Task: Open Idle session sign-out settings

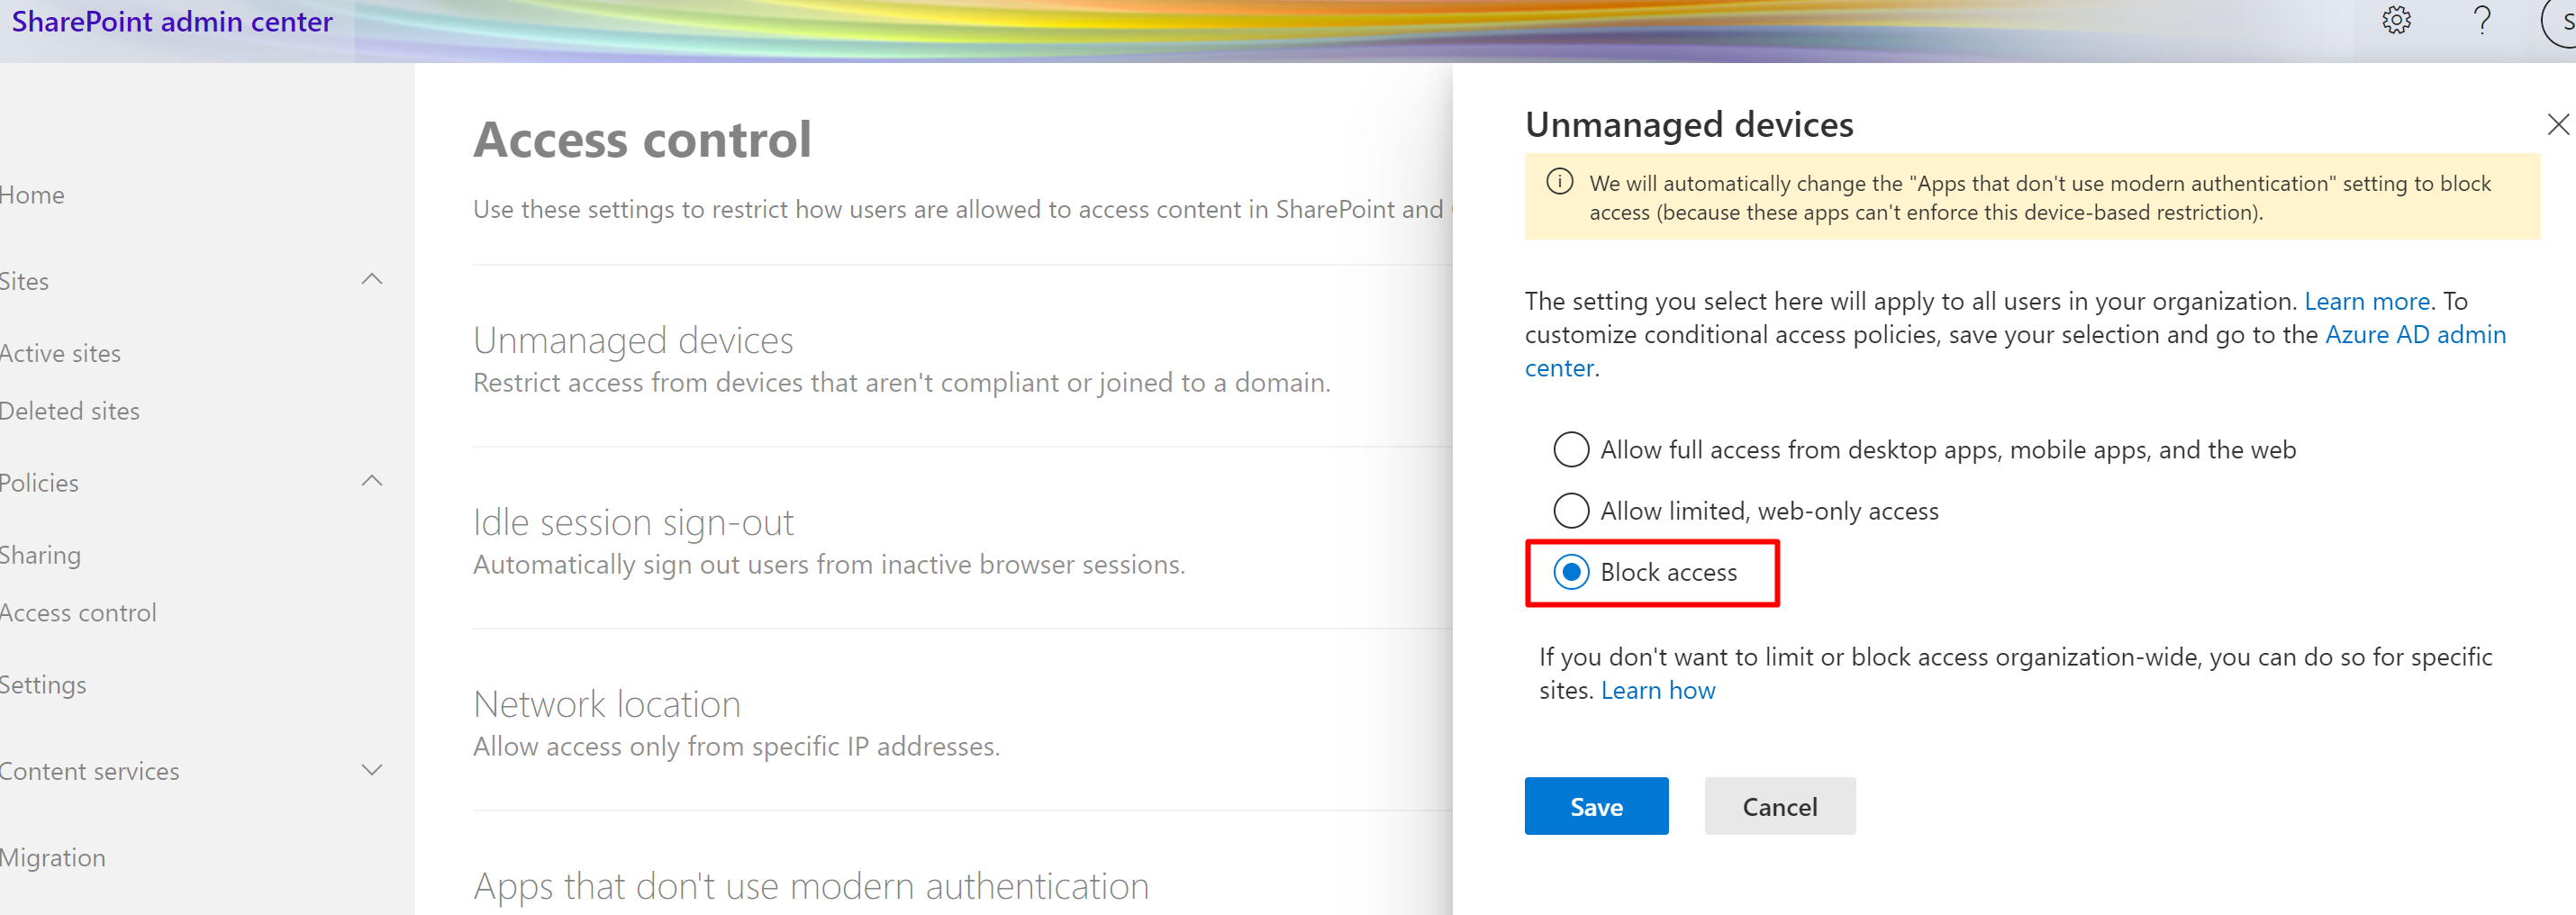Action: (x=633, y=522)
